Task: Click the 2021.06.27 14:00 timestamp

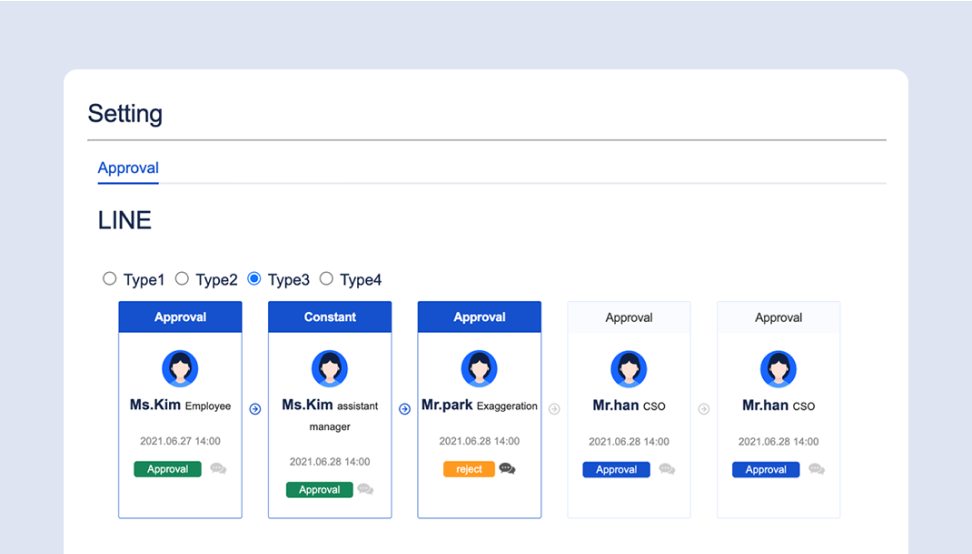Action: [180, 441]
